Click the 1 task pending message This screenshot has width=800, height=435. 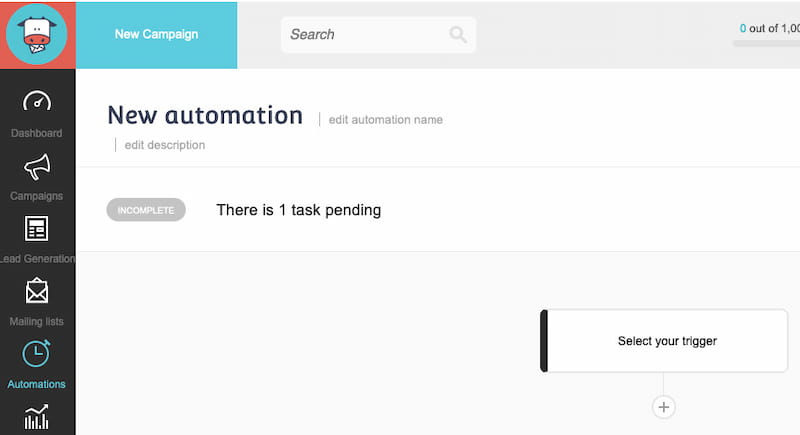coord(298,210)
